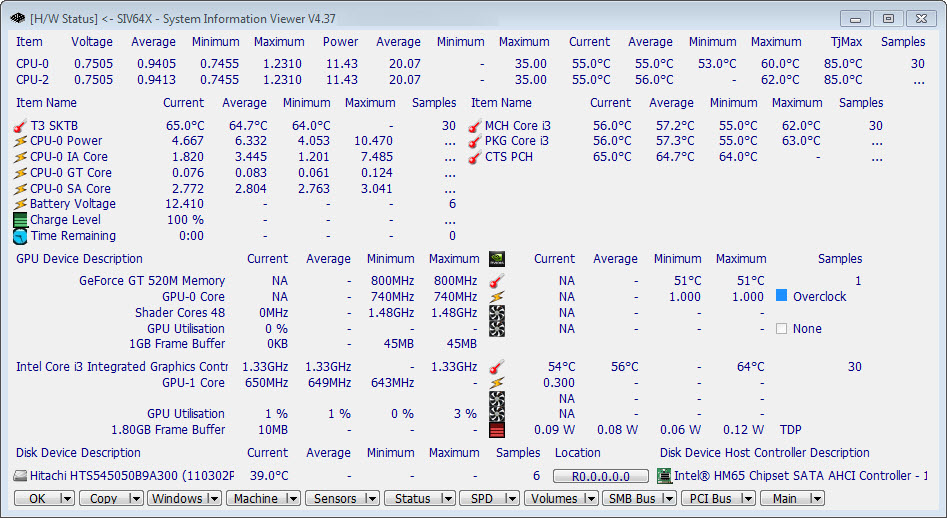Click the NVIDIA logo icon
The image size is (947, 518).
pyautogui.click(x=496, y=259)
